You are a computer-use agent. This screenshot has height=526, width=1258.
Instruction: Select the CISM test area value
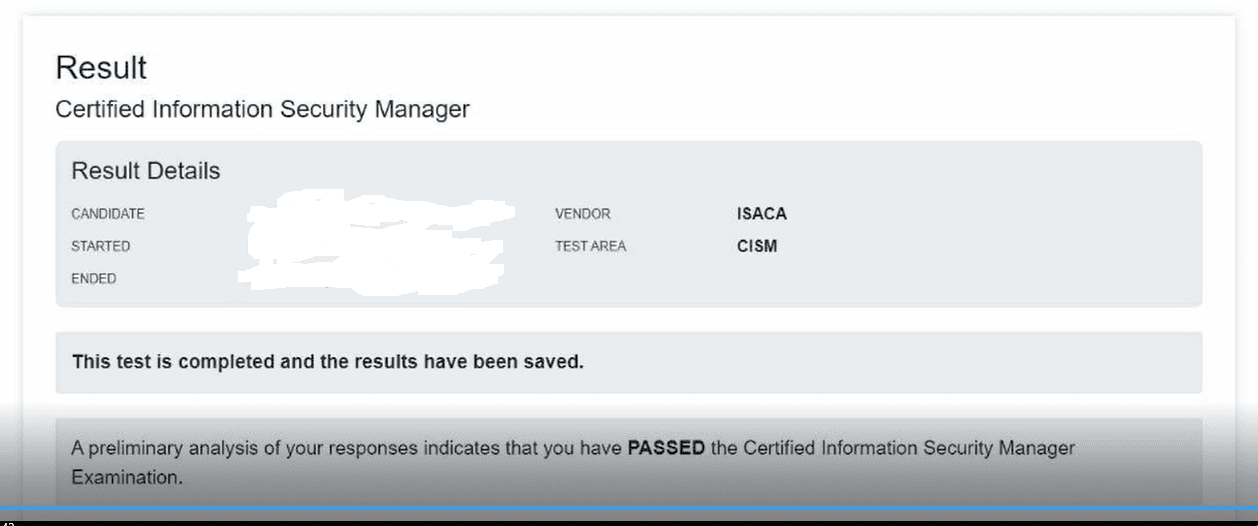pyautogui.click(x=756, y=246)
